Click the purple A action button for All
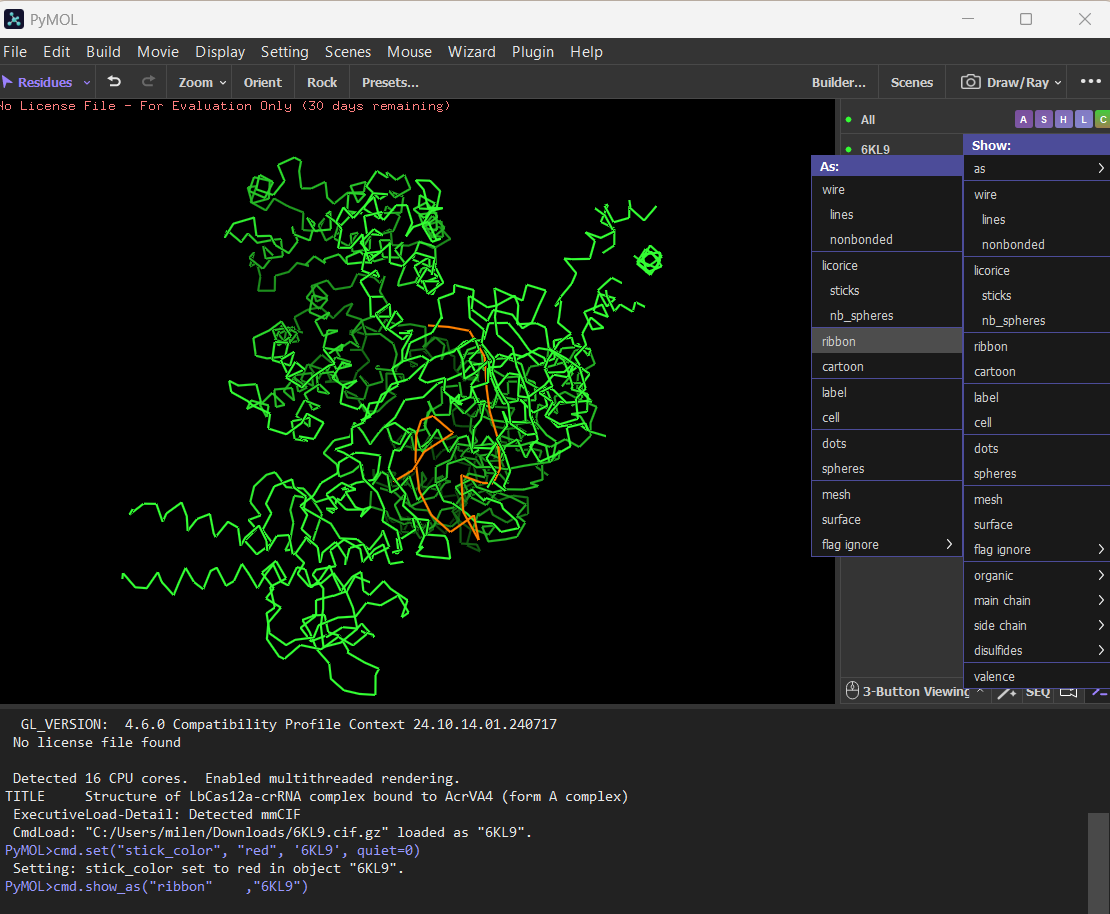1110x914 pixels. [x=1023, y=120]
